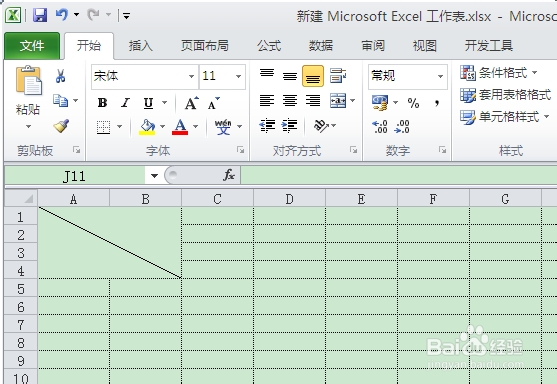The image size is (557, 384).
Task: Increase decimal places
Action: 380,127
